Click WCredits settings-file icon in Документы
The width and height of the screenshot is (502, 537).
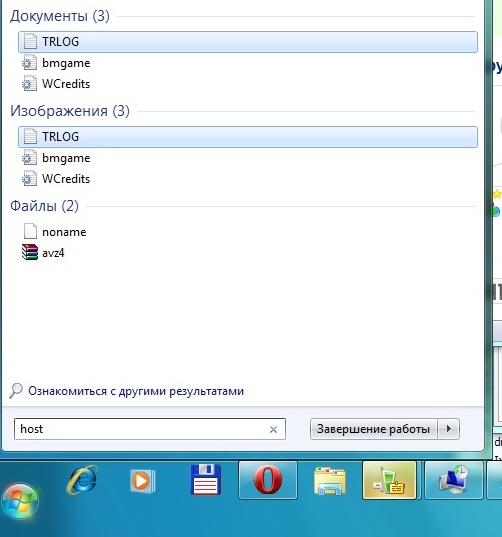[29, 84]
